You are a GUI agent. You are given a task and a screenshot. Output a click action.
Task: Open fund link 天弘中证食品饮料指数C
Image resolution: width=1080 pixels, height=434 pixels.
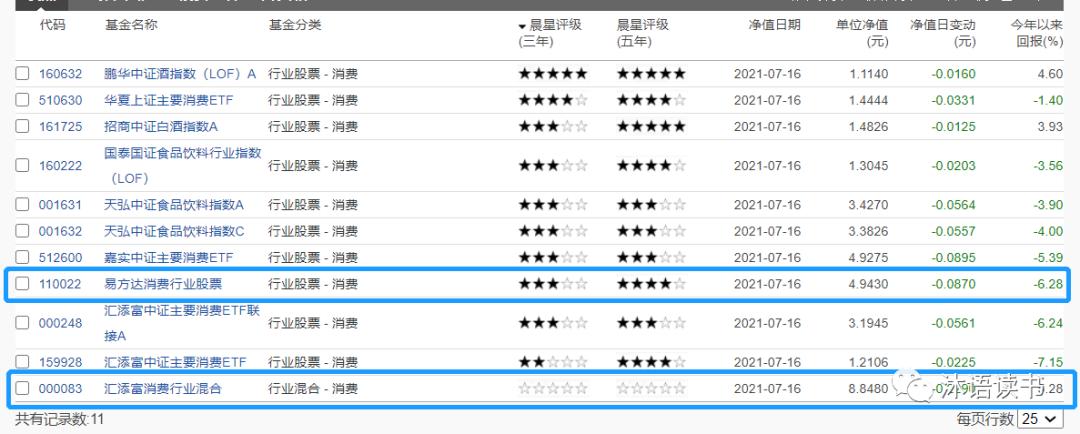[174, 231]
